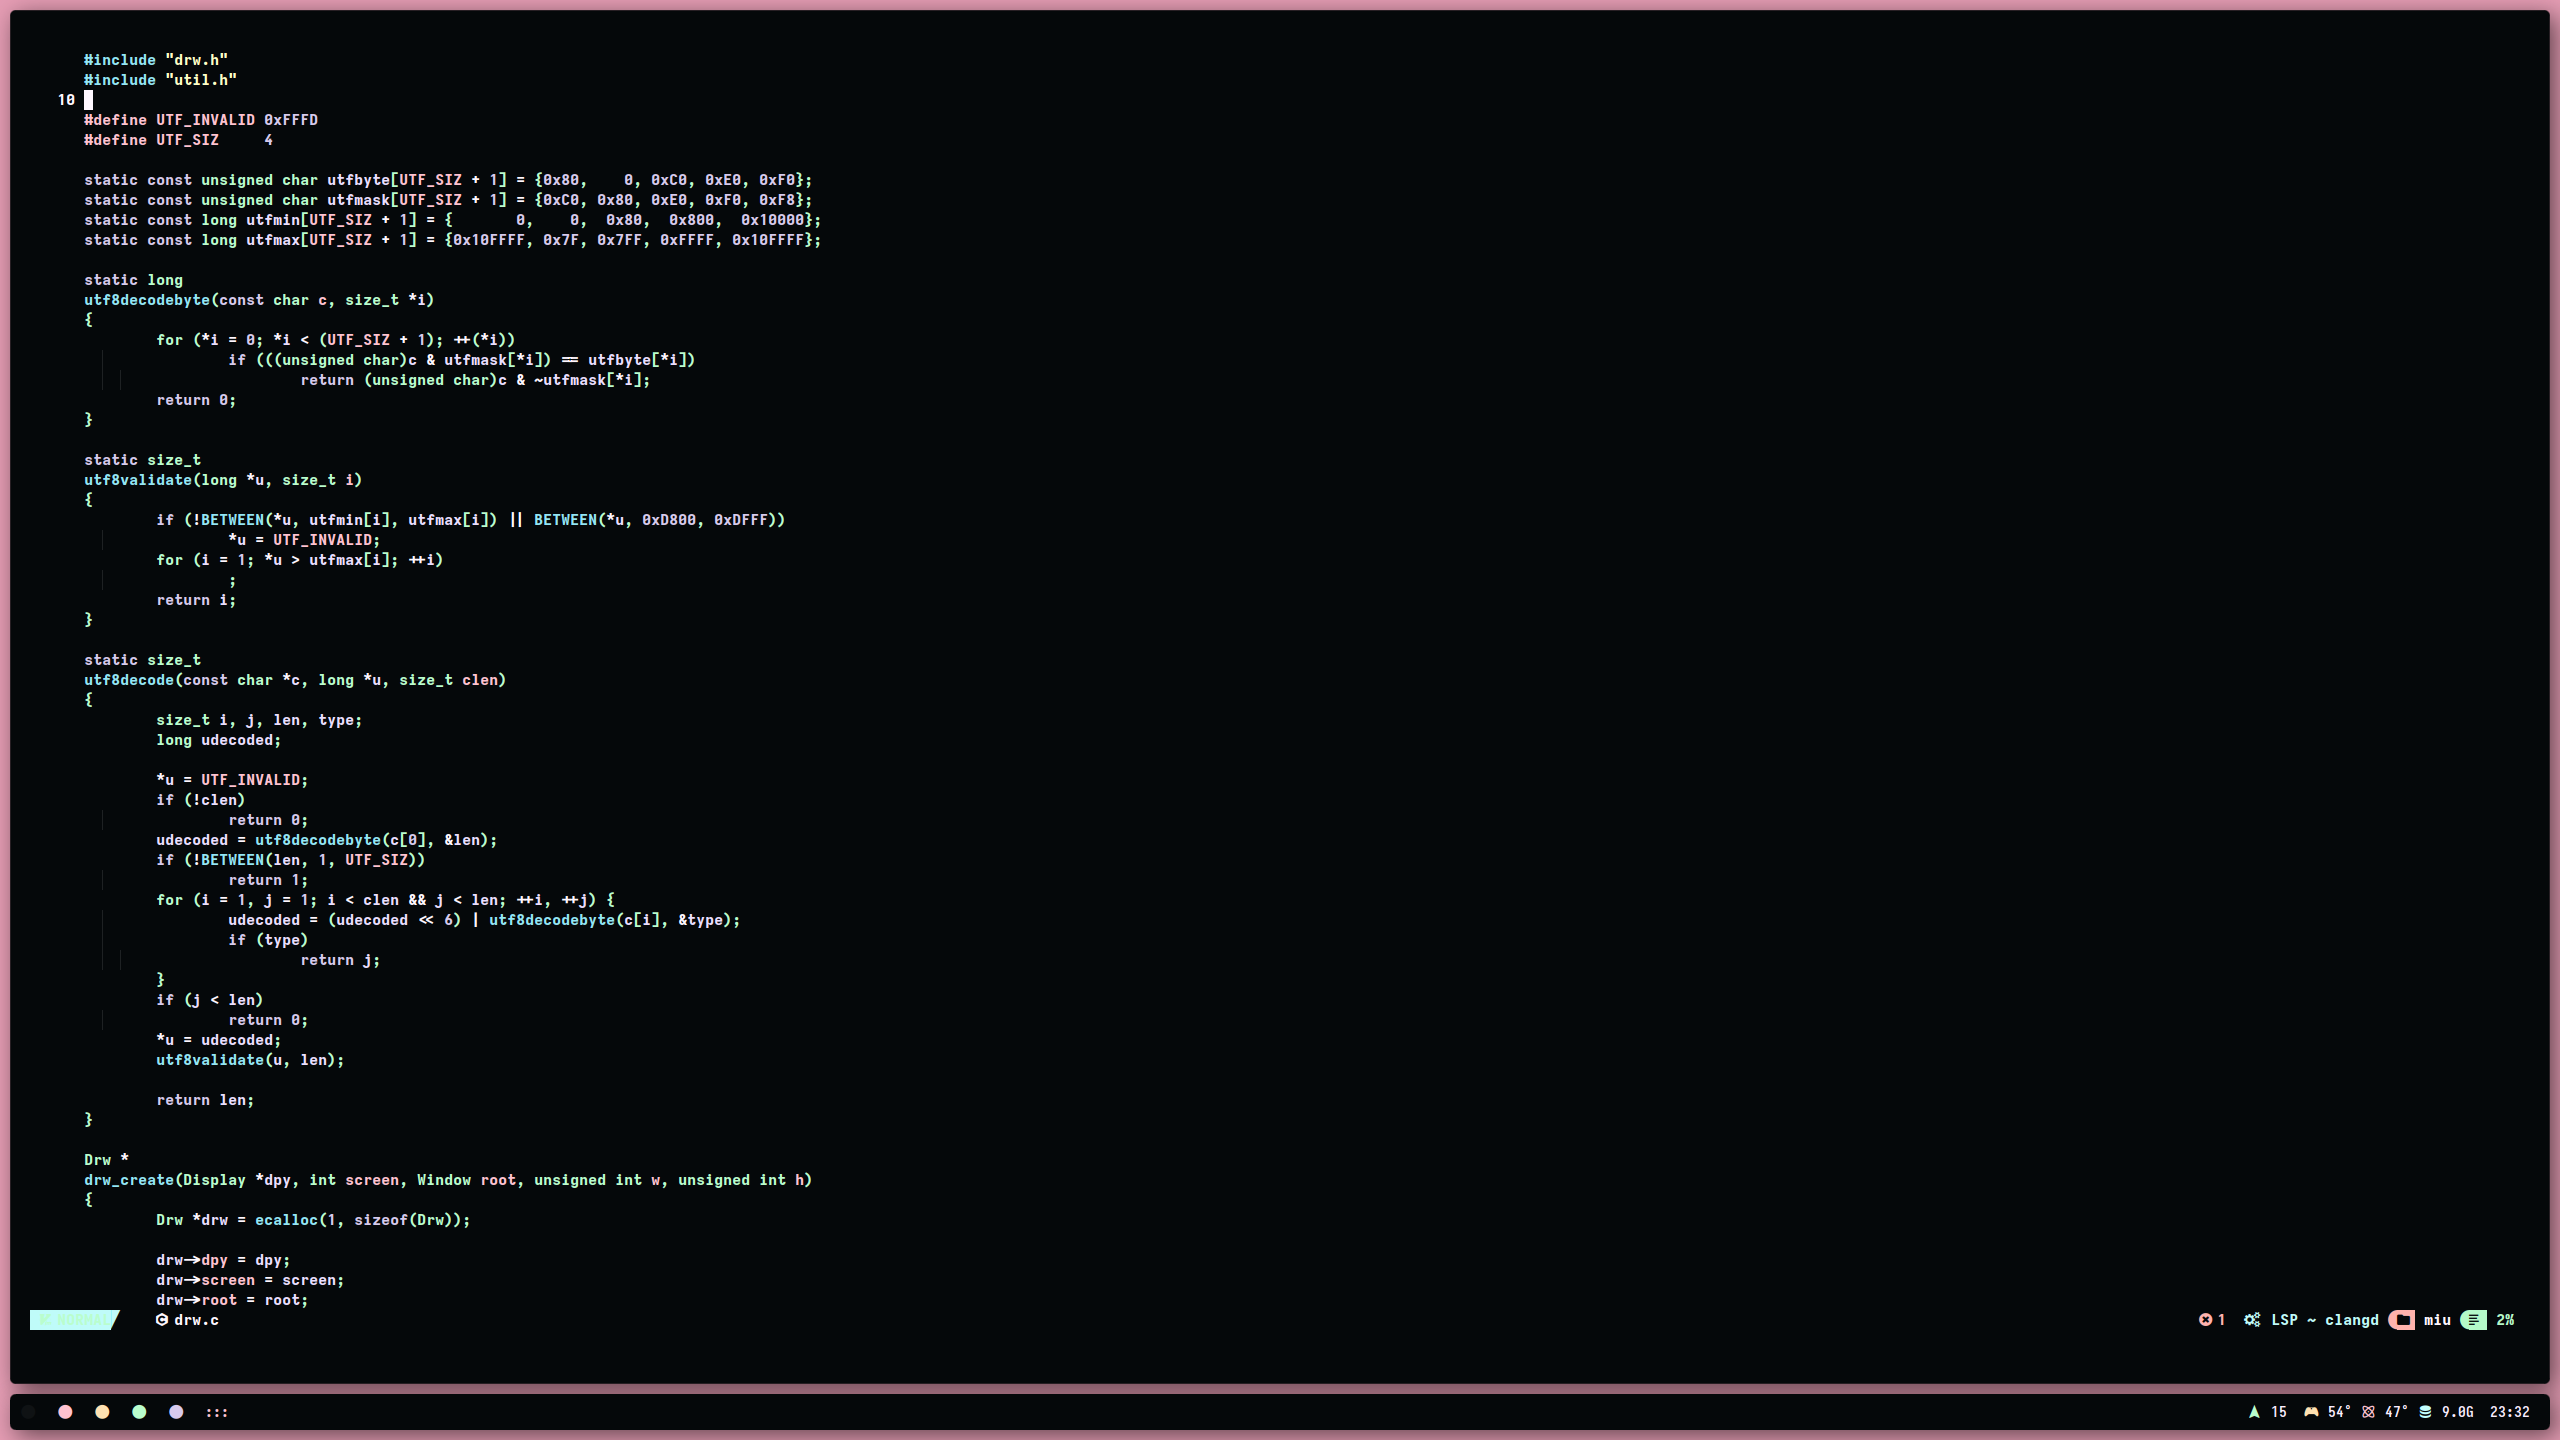
Task: Click the 23:32 clock
Action: (x=2509, y=1412)
